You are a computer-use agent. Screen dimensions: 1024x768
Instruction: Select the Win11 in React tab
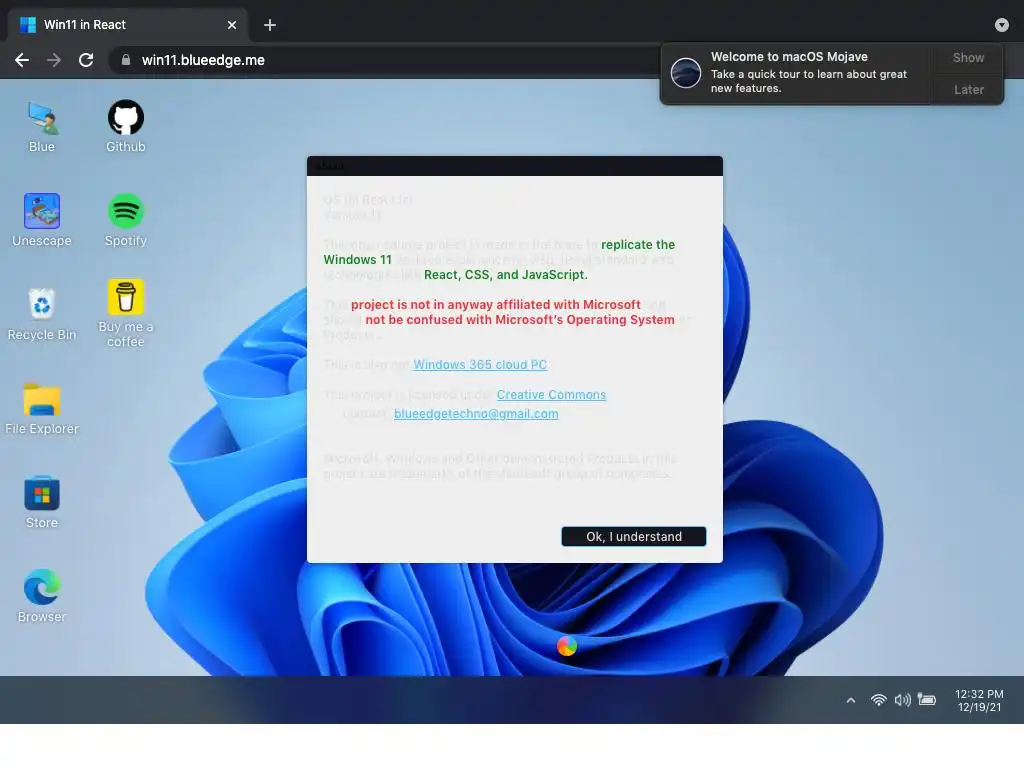tap(128, 25)
